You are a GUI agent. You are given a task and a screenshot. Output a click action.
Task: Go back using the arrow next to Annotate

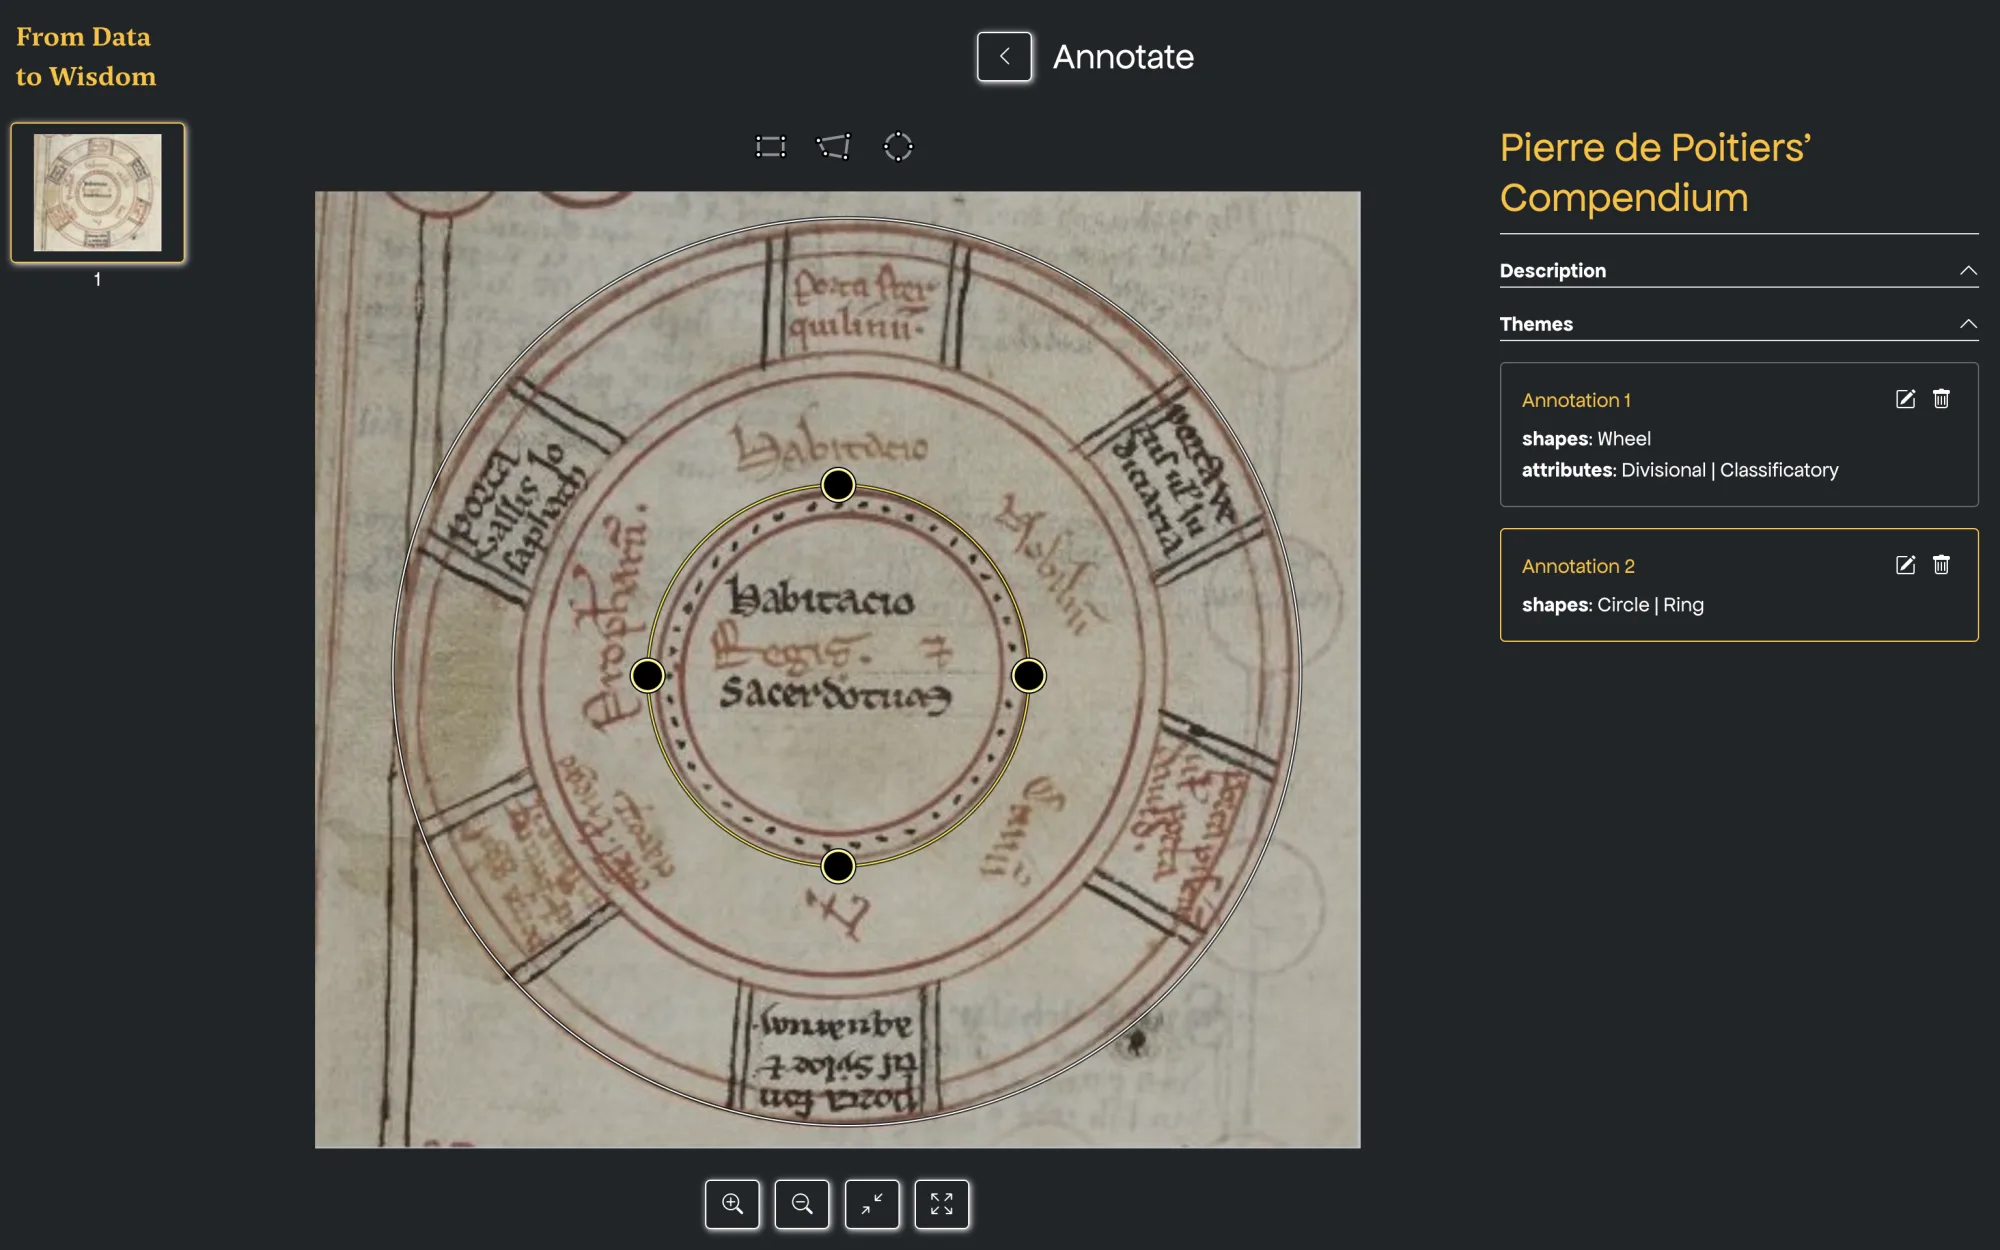[x=1004, y=57]
